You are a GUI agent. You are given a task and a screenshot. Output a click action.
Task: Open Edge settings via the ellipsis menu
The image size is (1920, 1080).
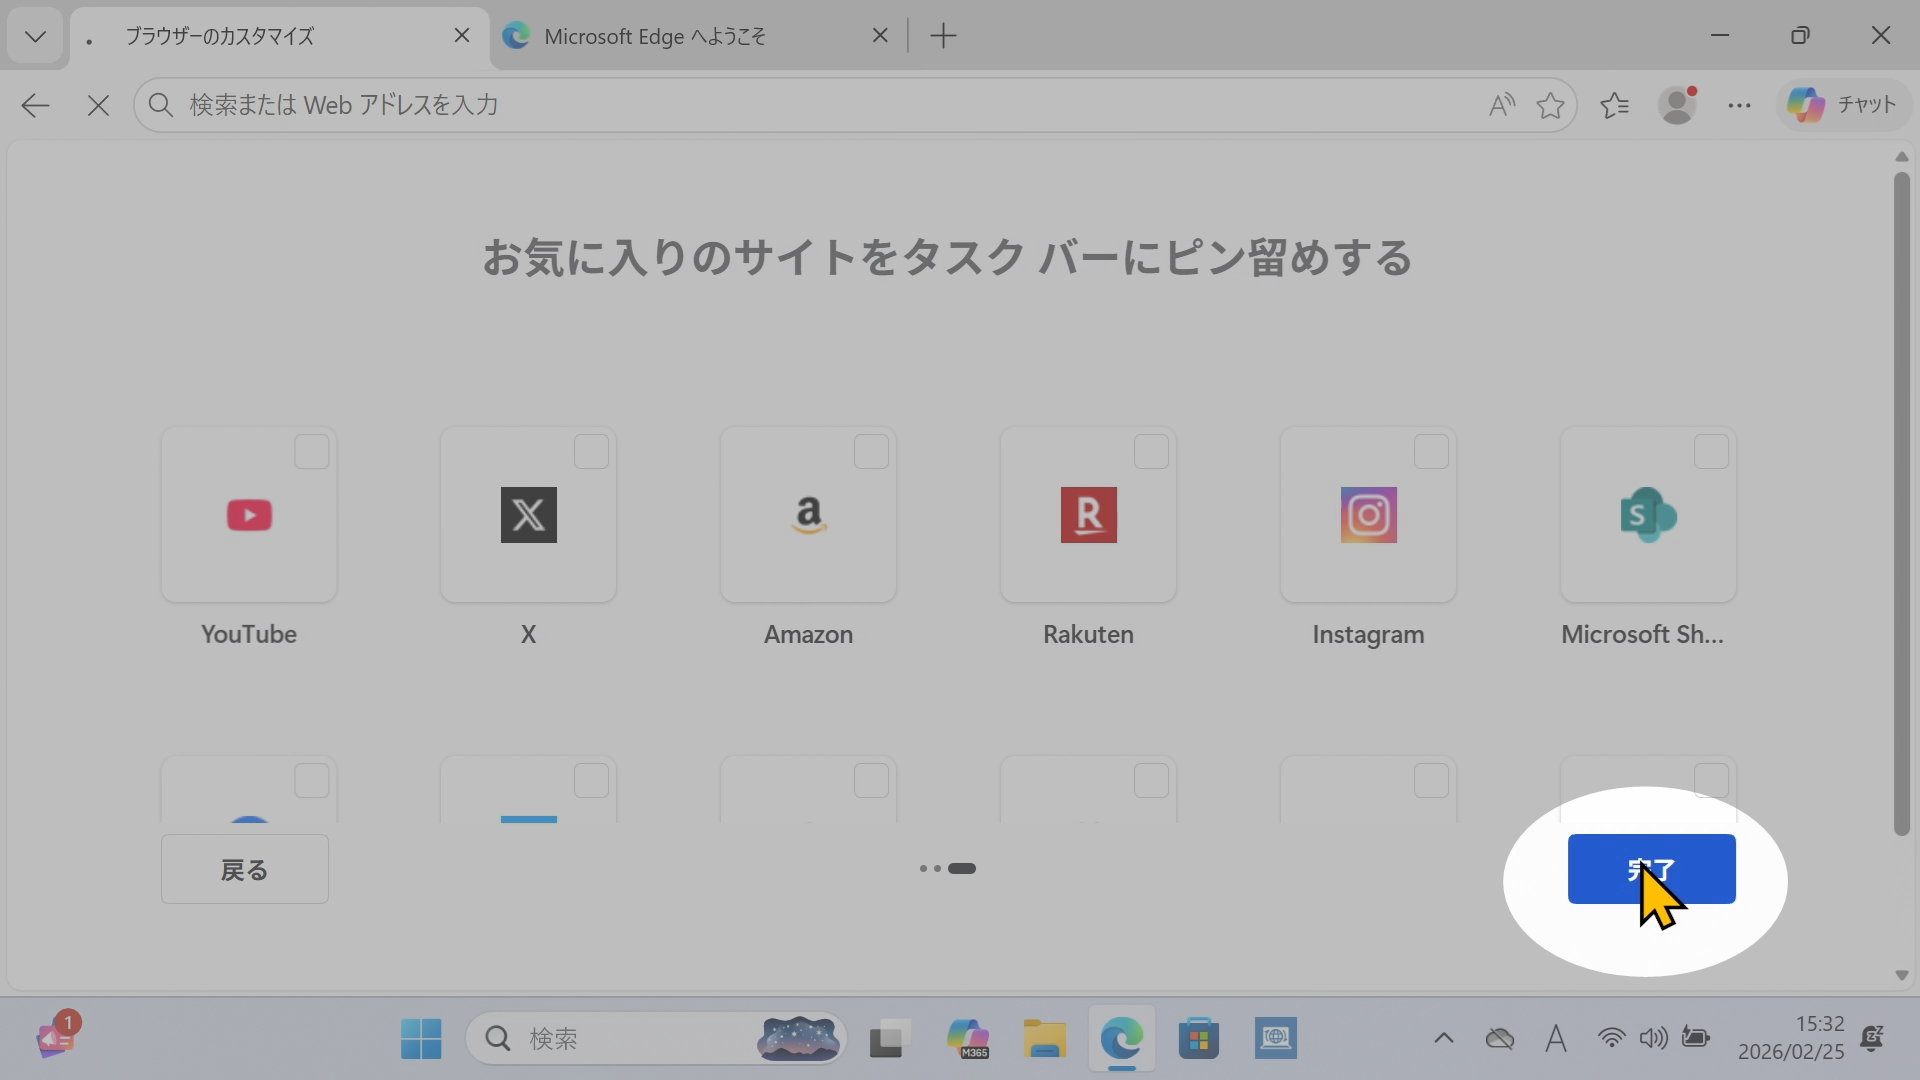(x=1740, y=105)
